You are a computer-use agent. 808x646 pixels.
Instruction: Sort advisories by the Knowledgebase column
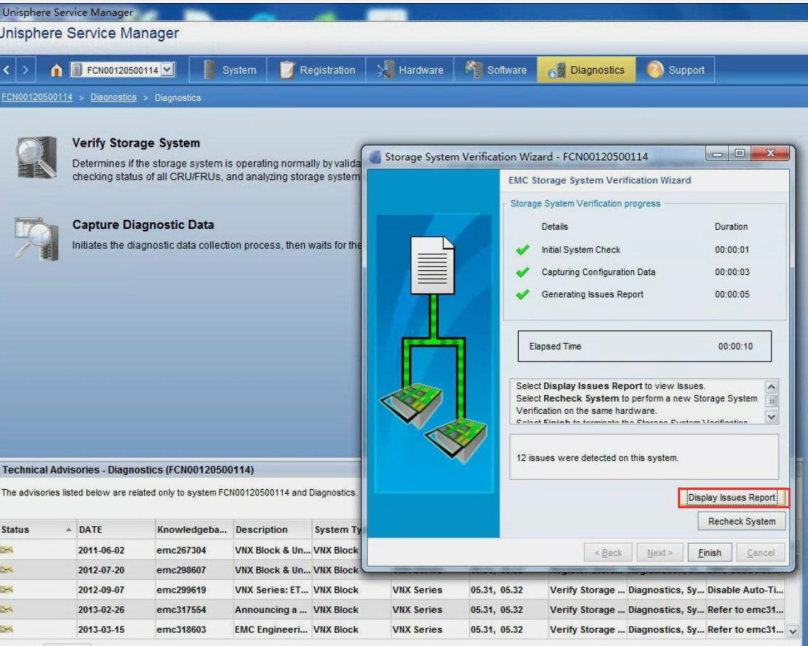(x=194, y=530)
